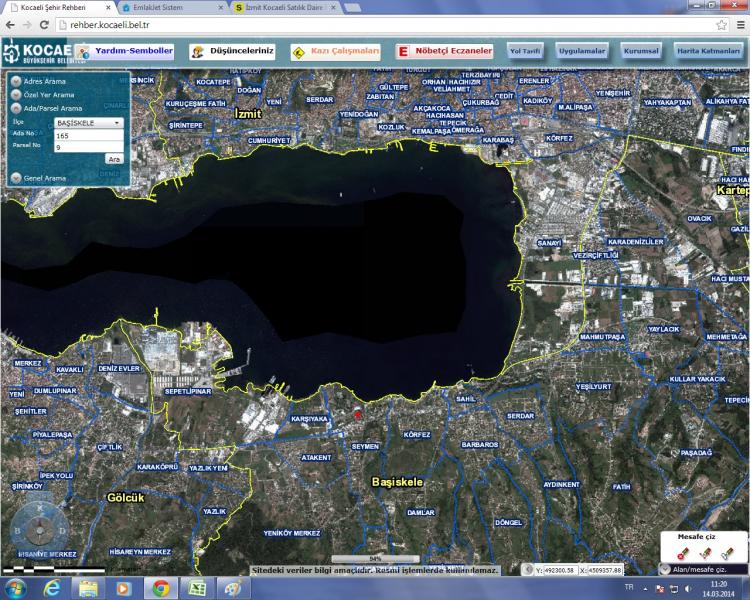Open Yardım-Semboller help button
Image resolution: width=750 pixels, height=600 pixels.
(x=124, y=51)
